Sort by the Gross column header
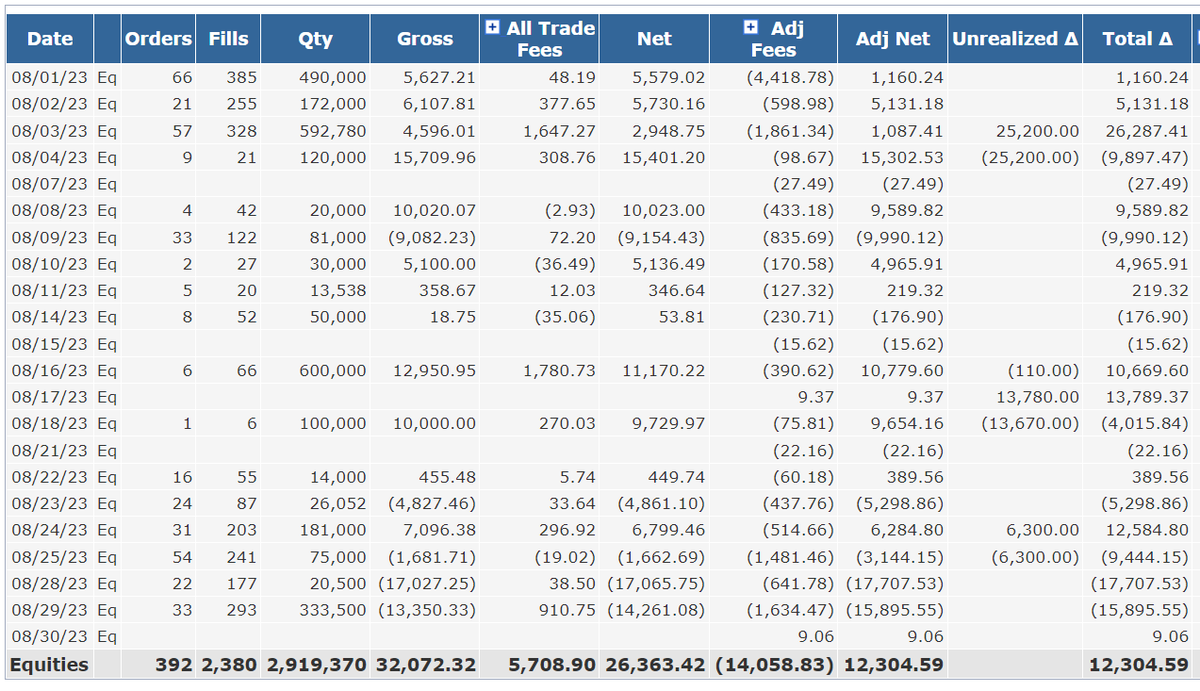This screenshot has width=1200, height=691. pos(425,39)
